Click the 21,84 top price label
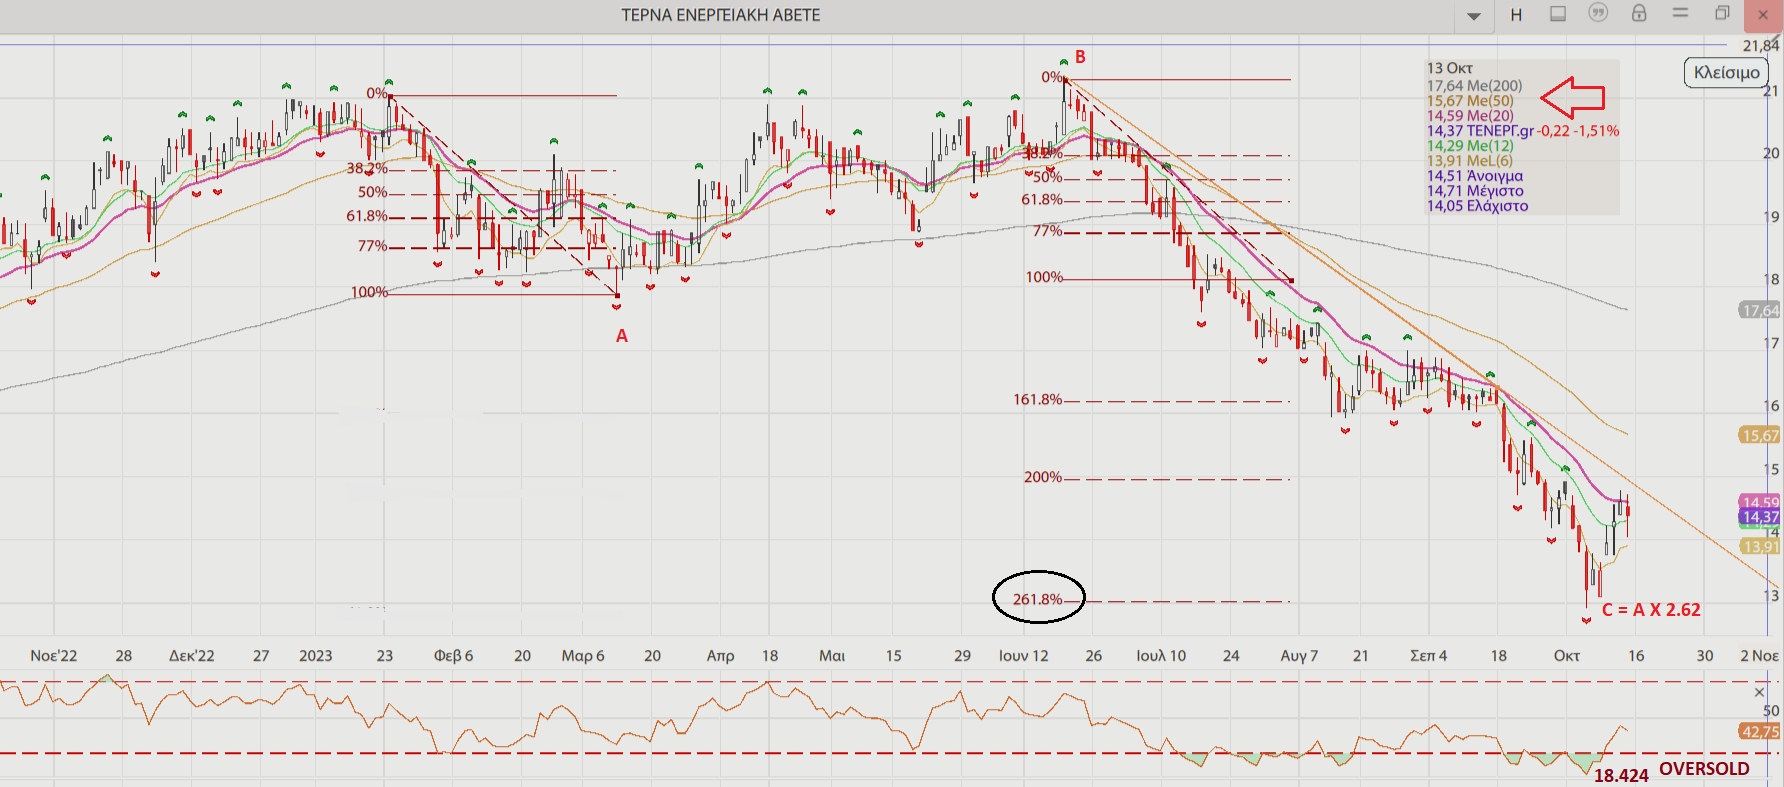 1761,46
